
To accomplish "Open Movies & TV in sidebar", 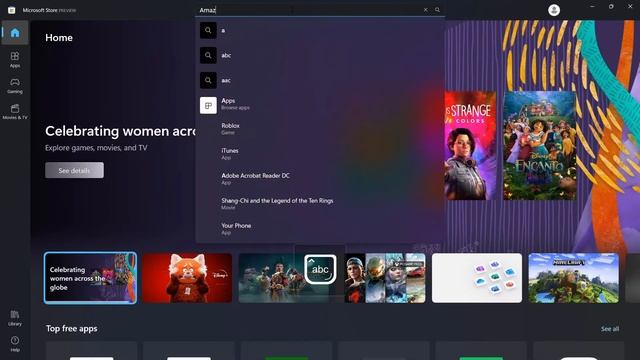I will pos(15,112).
